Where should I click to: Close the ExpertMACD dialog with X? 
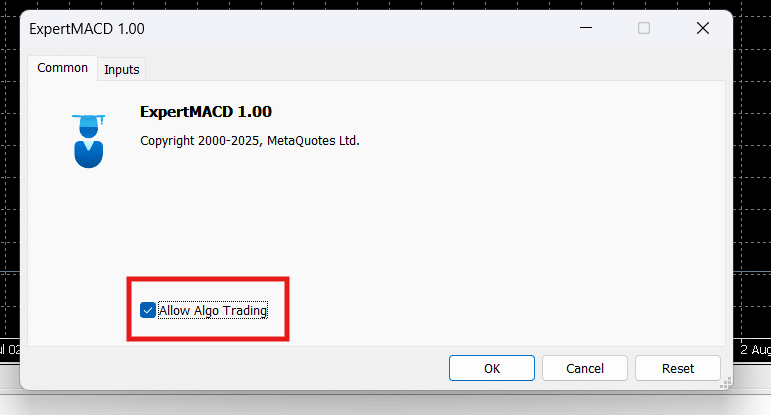[x=703, y=28]
